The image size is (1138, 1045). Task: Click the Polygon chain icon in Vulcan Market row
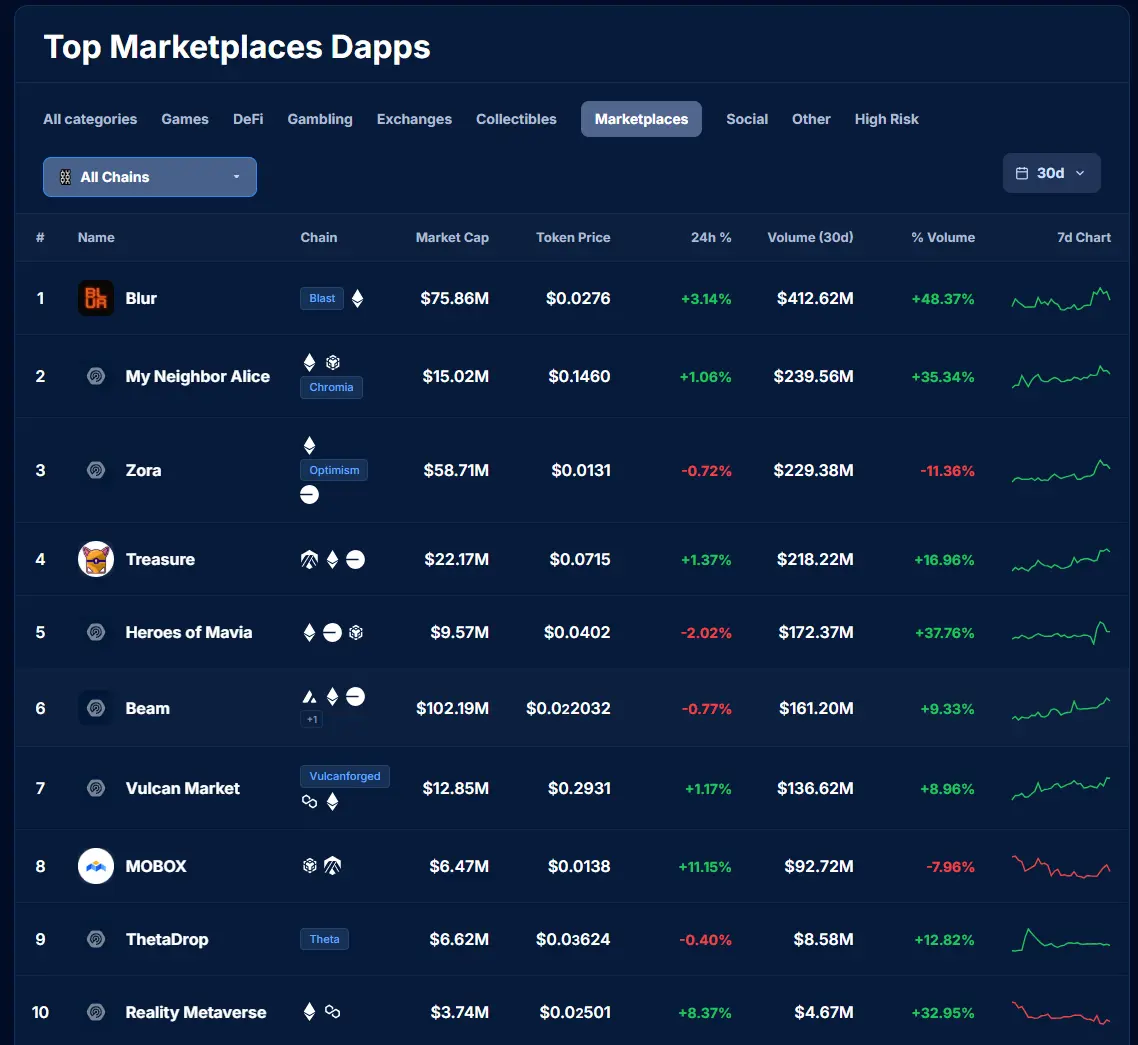309,802
